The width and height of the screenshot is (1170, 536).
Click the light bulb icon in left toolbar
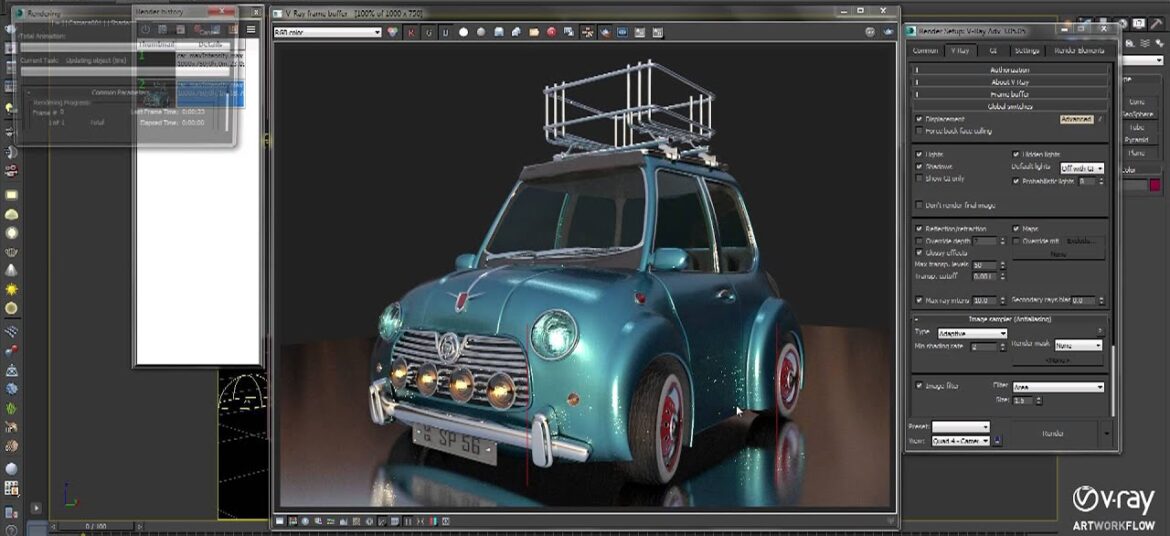click(10, 108)
